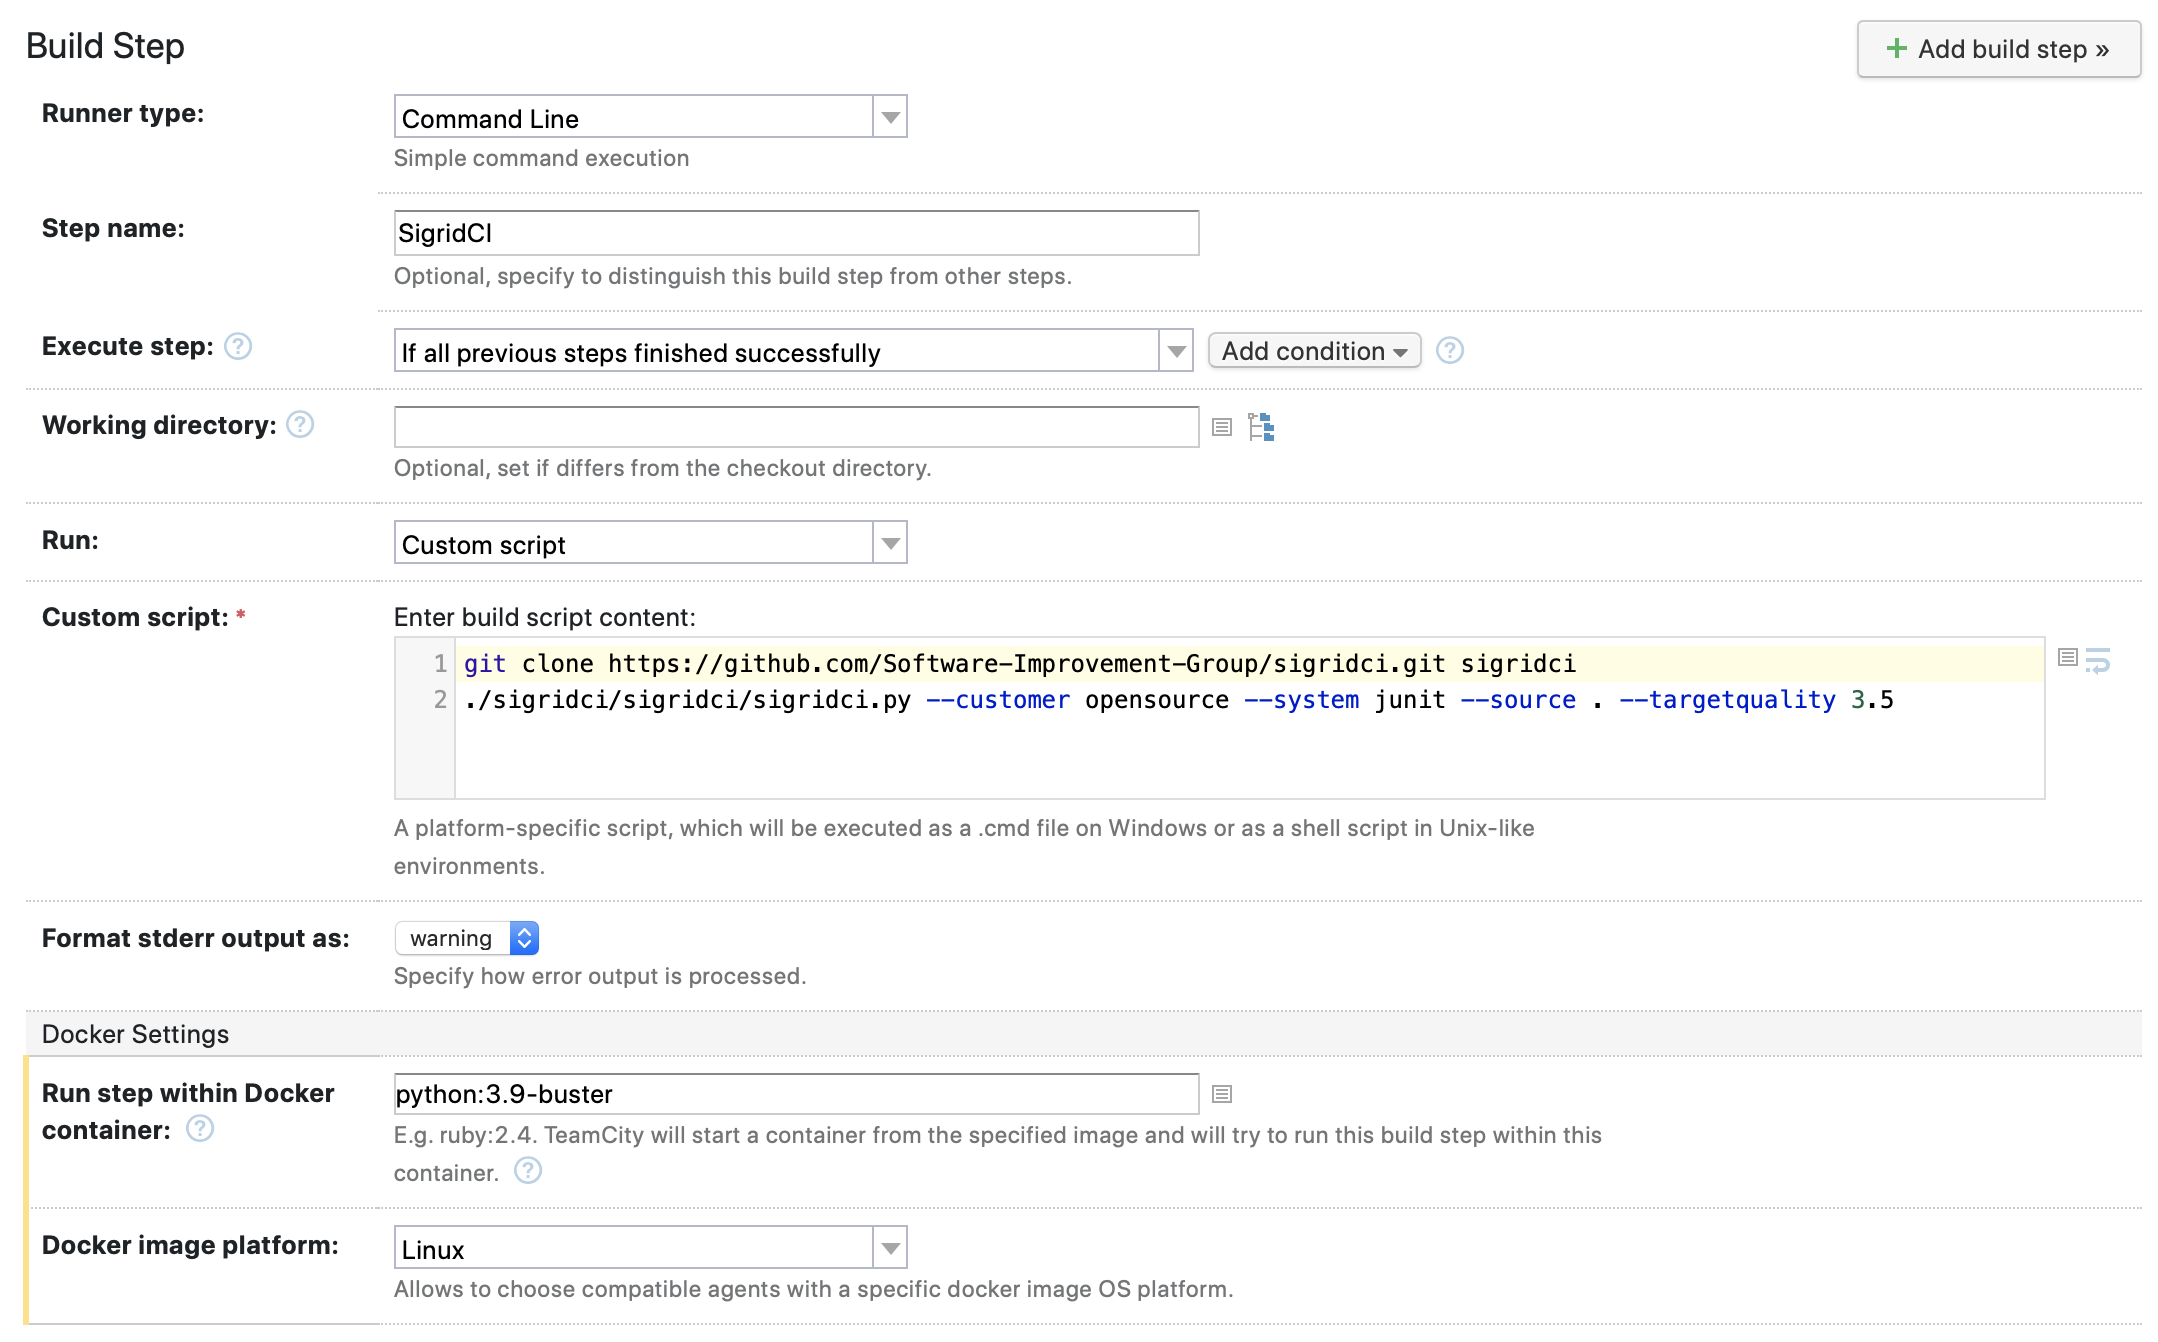Viewport: 2158px width, 1342px height.
Task: Open help for Working directory label
Action: [x=300, y=425]
